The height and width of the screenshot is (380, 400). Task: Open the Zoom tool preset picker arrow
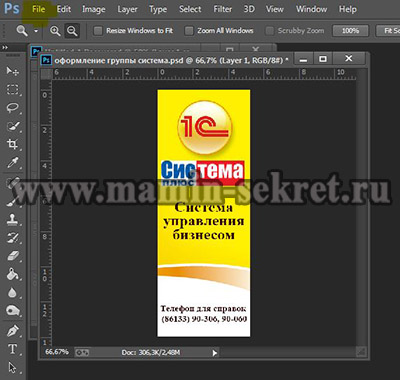[x=36, y=31]
